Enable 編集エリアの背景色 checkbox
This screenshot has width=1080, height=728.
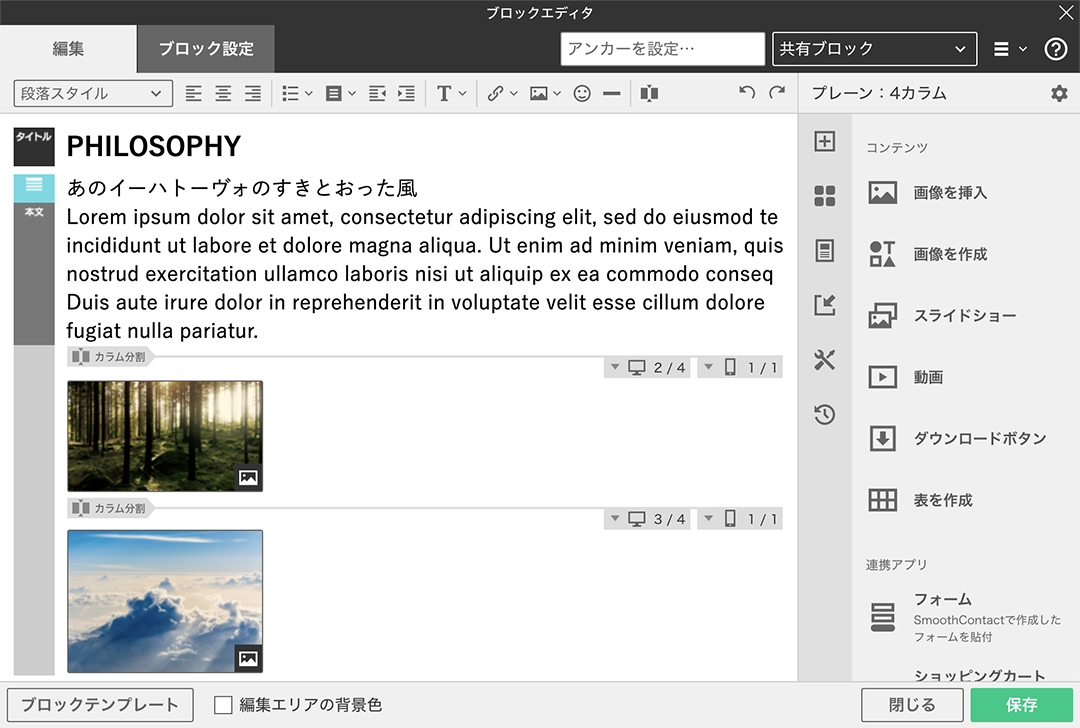click(224, 705)
